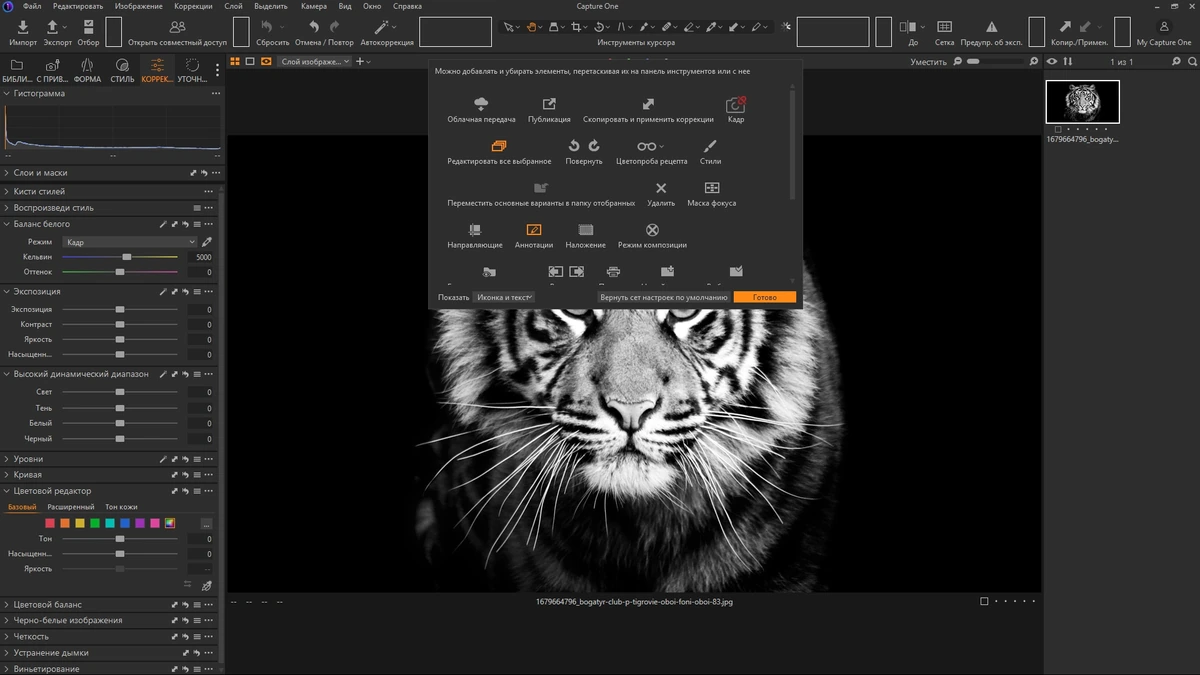Click the viewer zoom slider
The height and width of the screenshot is (675, 1200).
[x=995, y=61]
